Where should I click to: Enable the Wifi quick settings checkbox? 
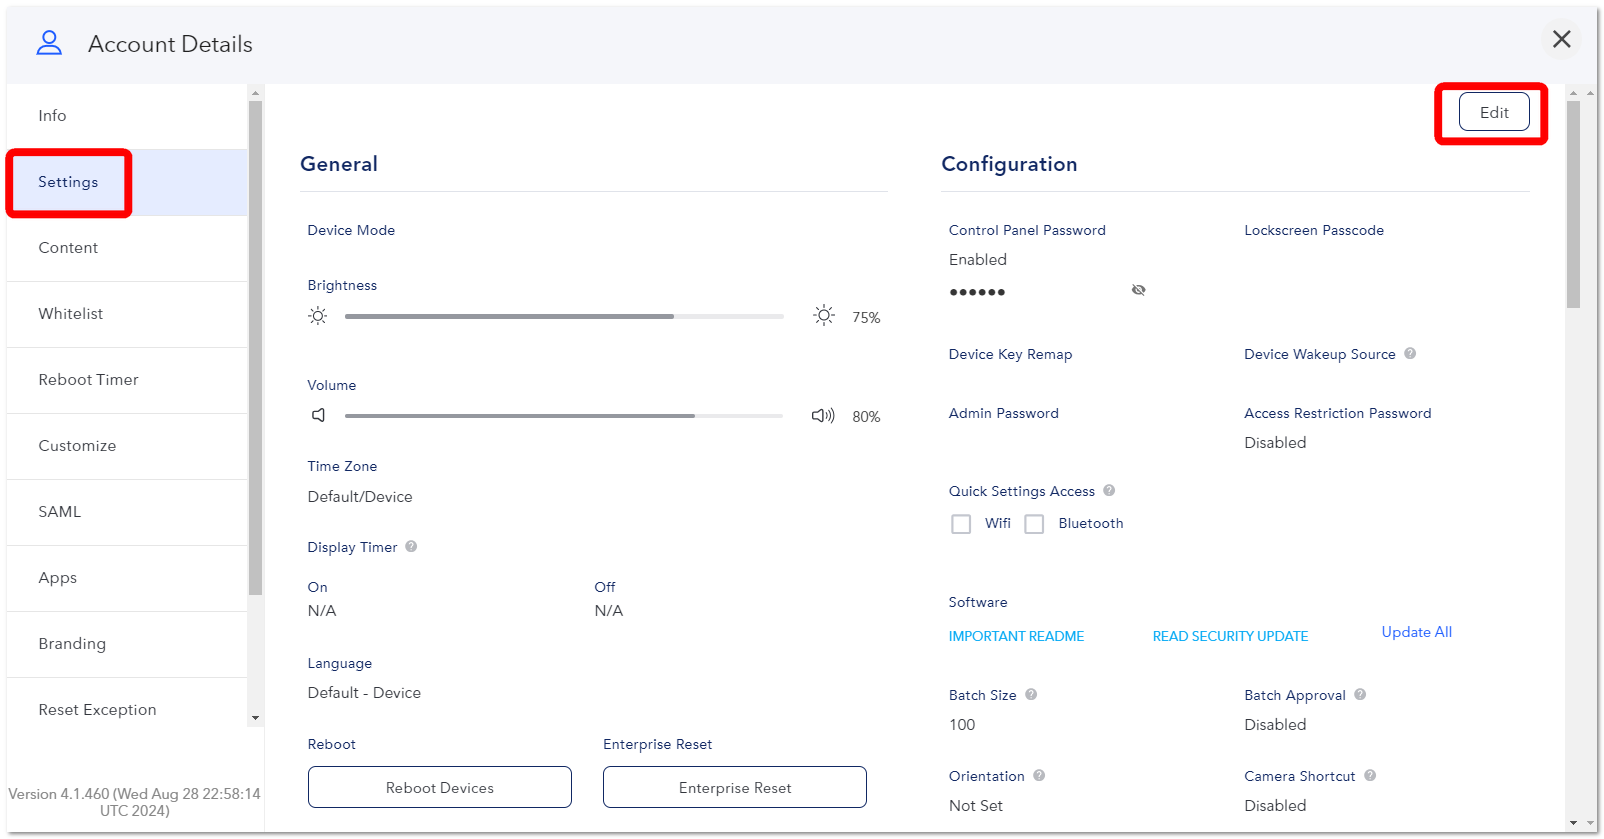961,524
